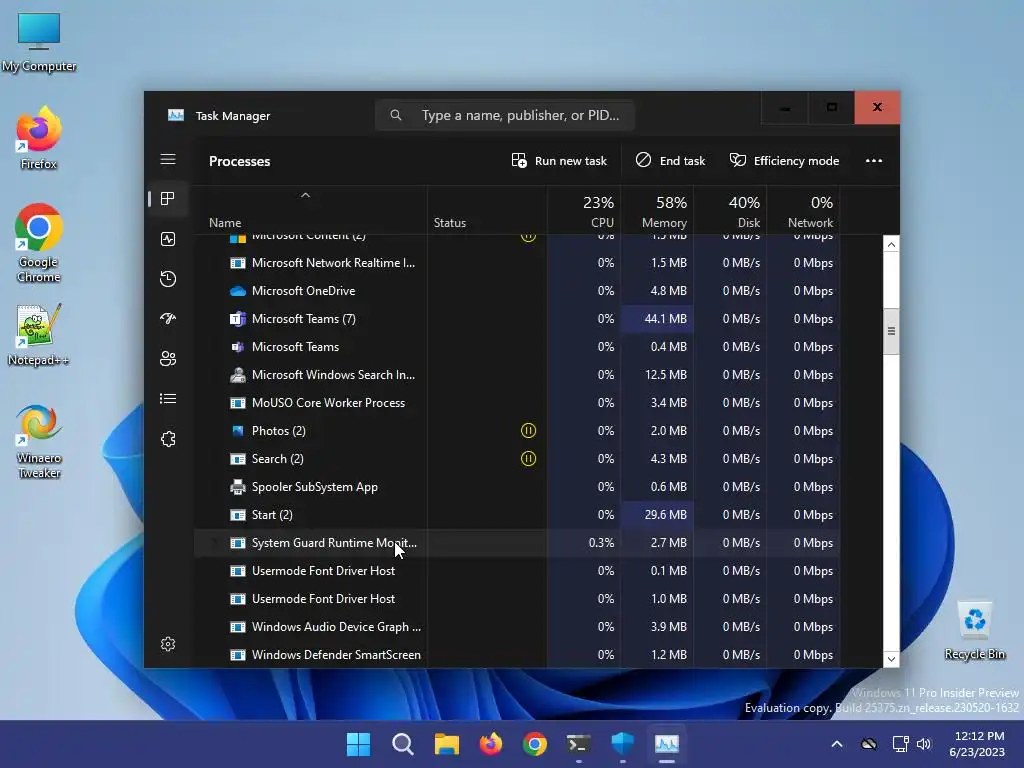Image resolution: width=1024 pixels, height=768 pixels.
Task: Open Task Manager settings gear icon
Action: pos(168,644)
